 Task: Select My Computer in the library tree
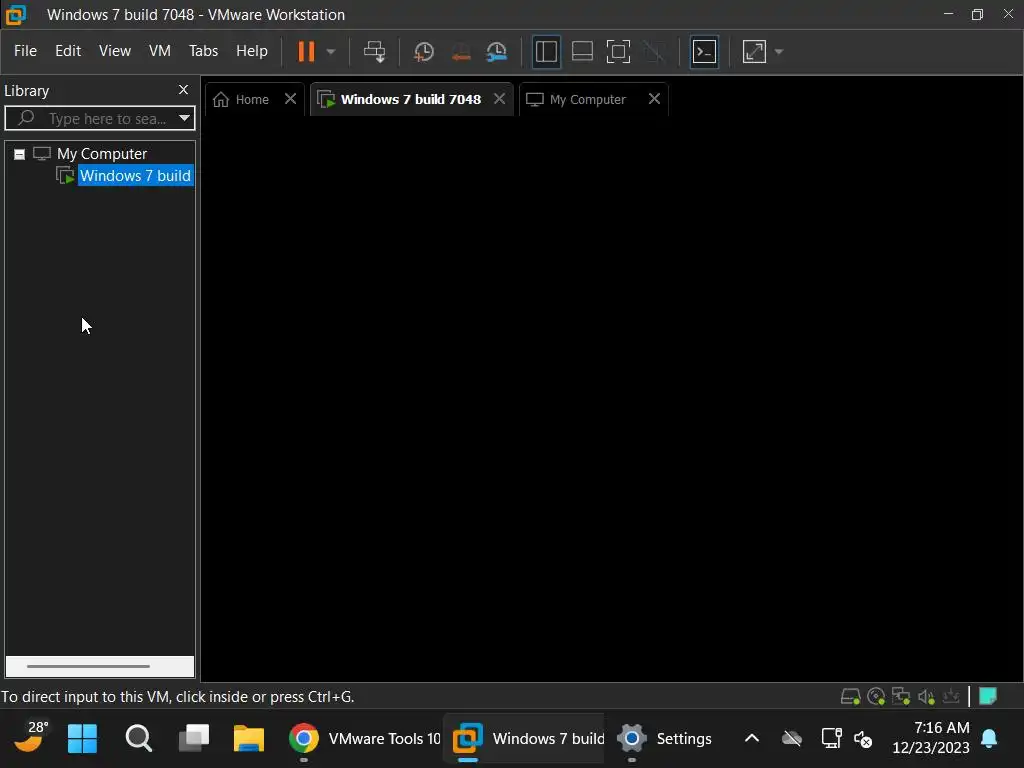pos(102,153)
